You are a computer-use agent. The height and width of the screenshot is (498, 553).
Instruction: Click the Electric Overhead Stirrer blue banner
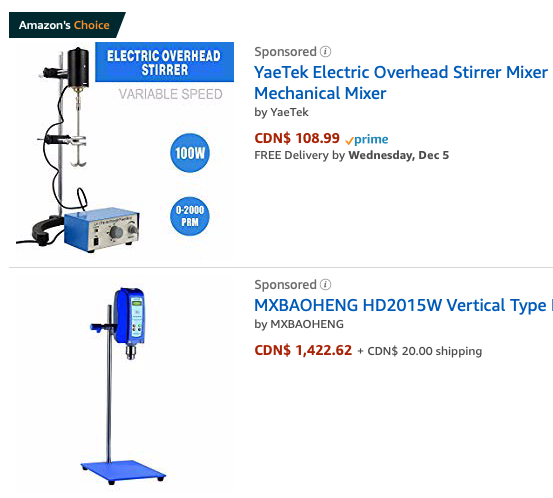(164, 62)
